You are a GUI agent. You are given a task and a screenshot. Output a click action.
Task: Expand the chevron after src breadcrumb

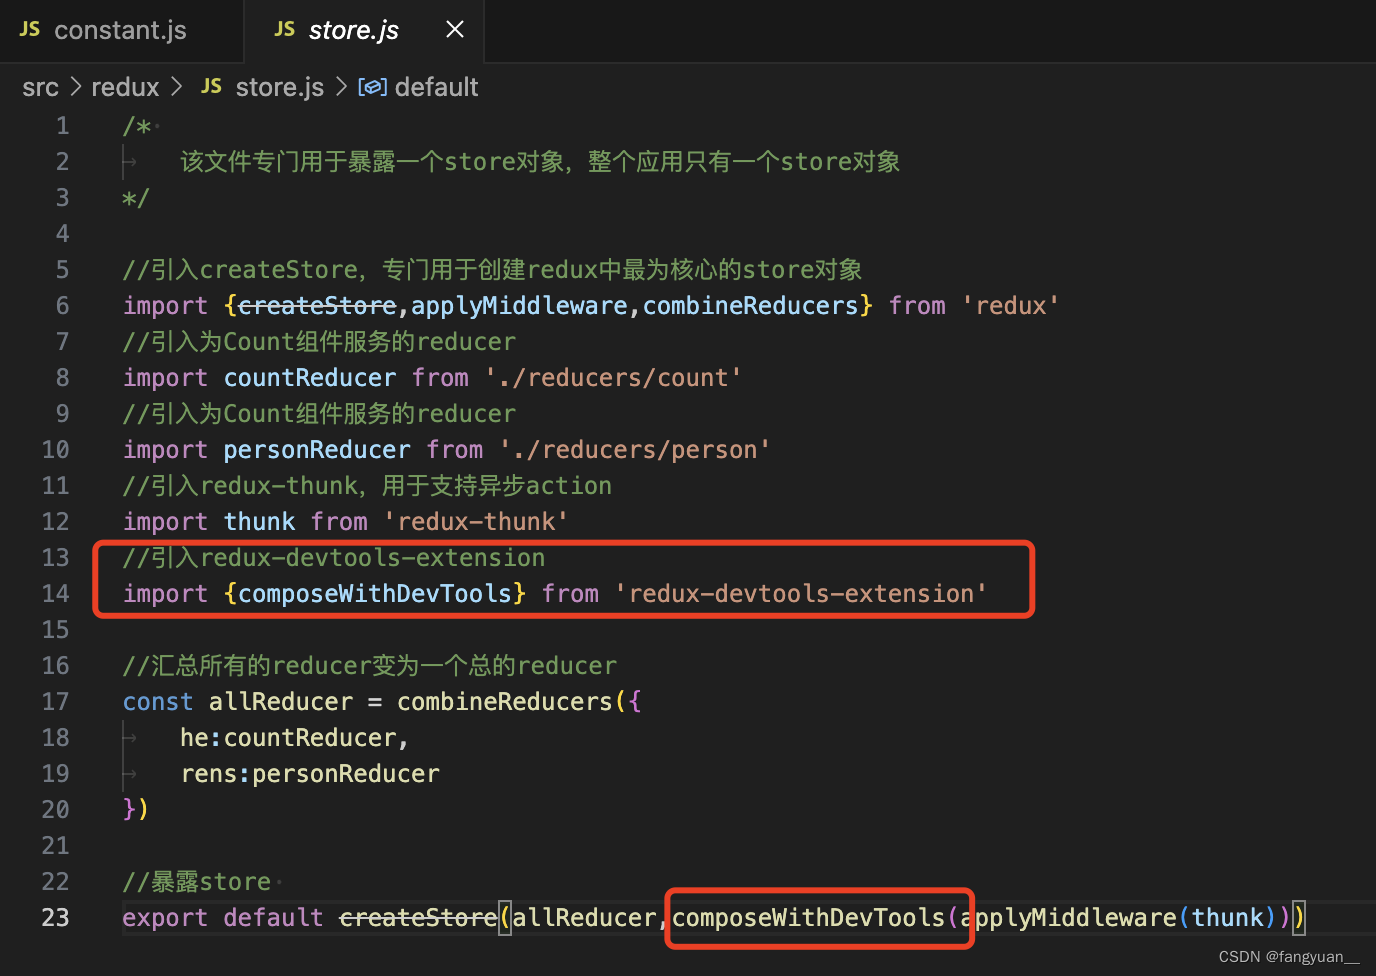(x=76, y=87)
